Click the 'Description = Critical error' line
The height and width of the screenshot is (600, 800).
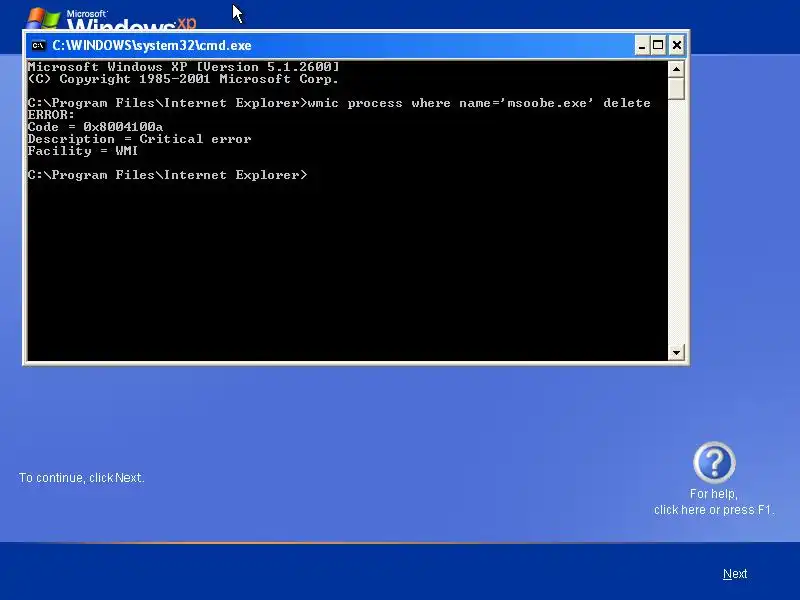[139, 139]
